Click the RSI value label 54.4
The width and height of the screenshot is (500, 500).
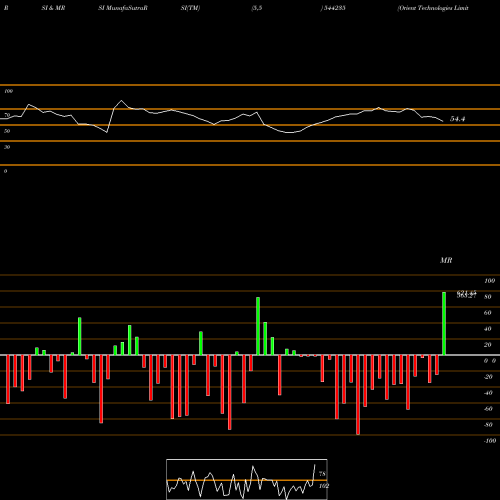click(x=457, y=119)
